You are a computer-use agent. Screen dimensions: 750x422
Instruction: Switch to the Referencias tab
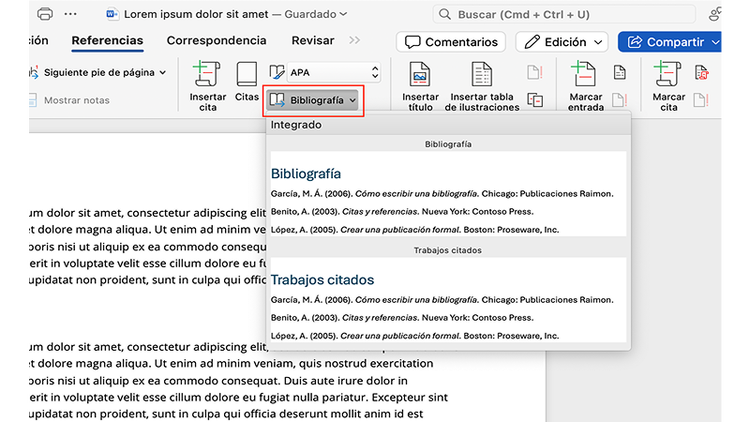[x=107, y=41]
